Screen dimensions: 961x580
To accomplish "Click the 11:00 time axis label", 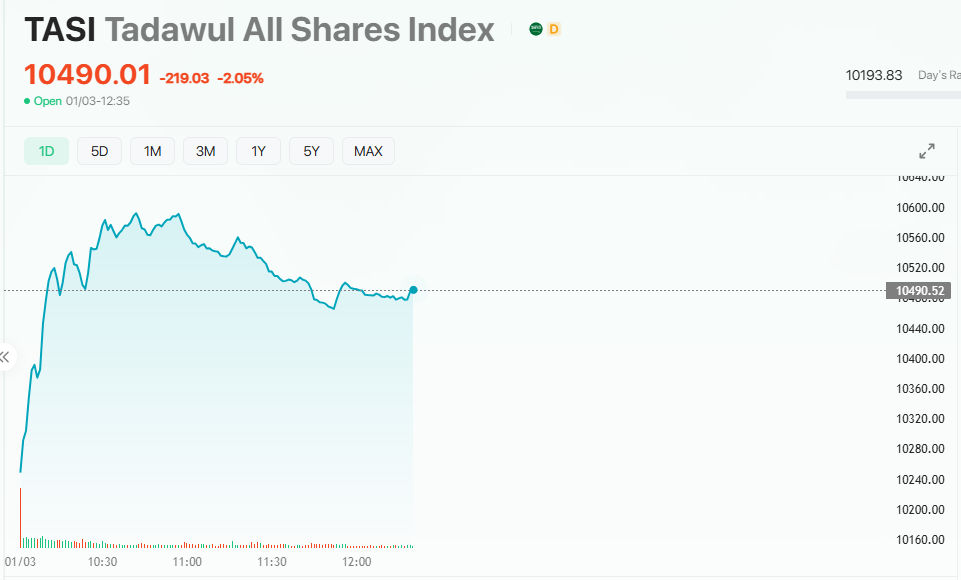I will tap(187, 562).
